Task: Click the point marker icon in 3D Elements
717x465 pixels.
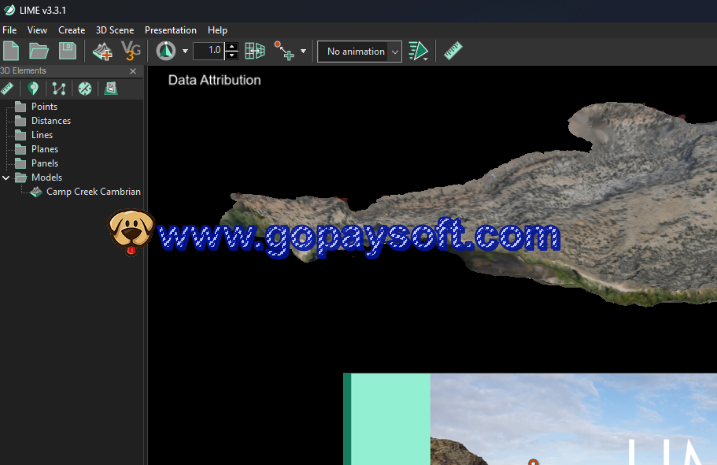Action: pyautogui.click(x=33, y=89)
